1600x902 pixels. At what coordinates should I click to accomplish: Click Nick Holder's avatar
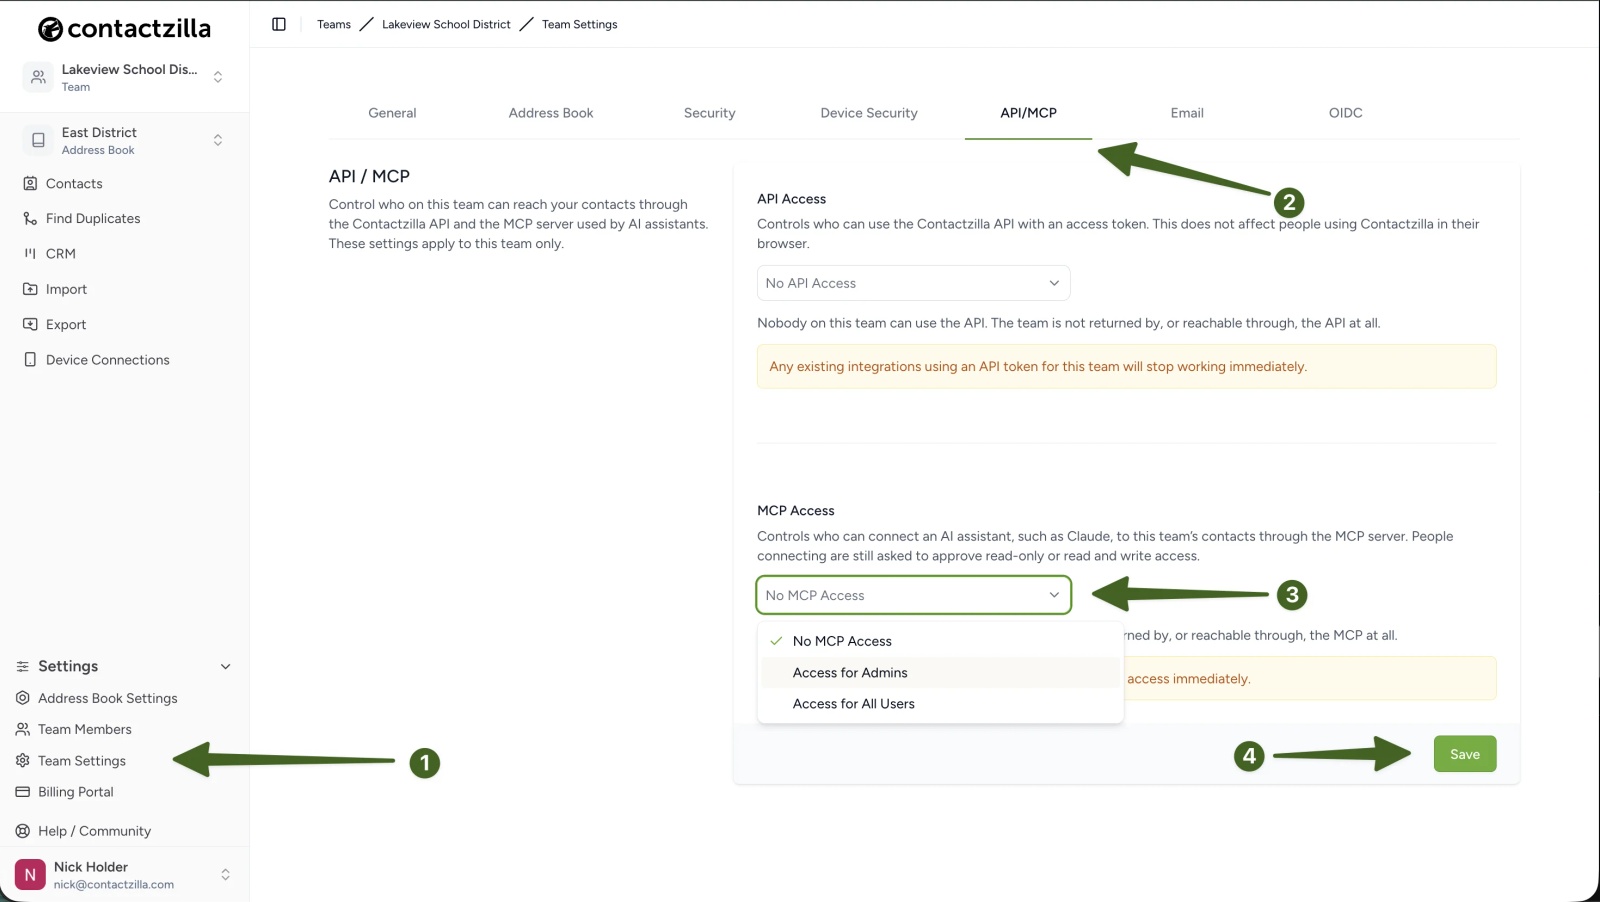point(30,874)
